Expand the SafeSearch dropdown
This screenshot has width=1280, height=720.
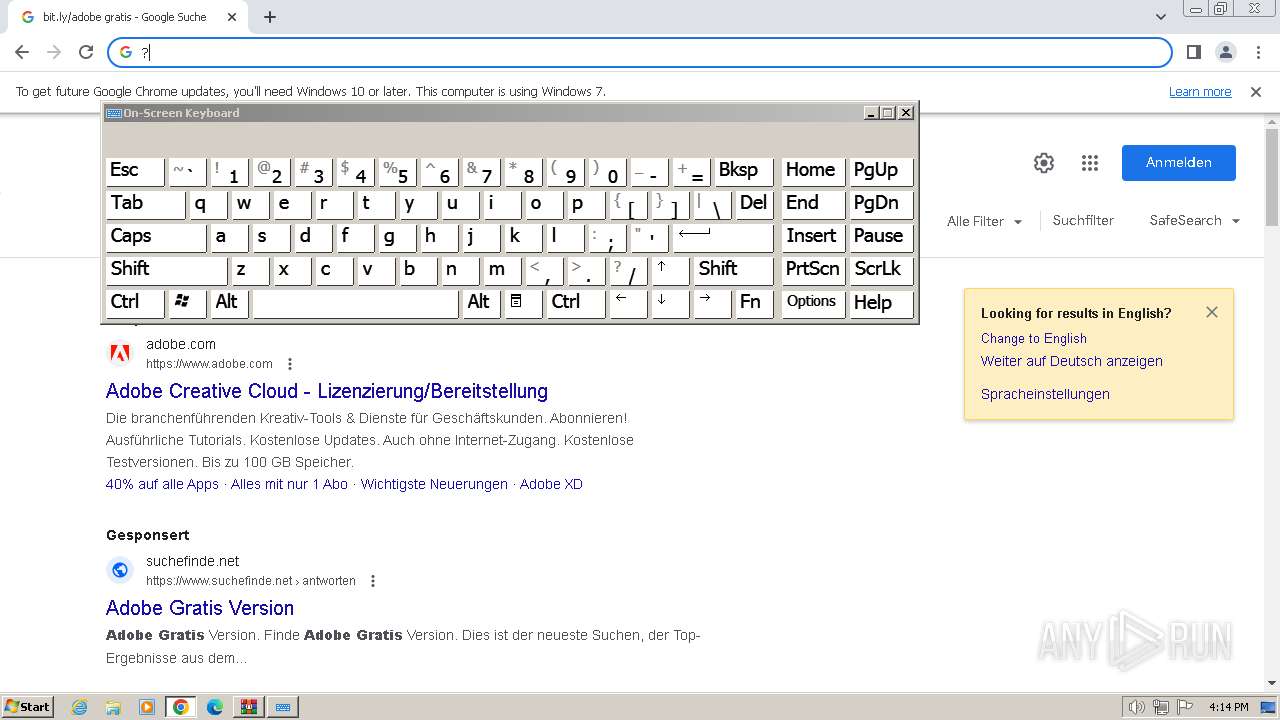(x=1194, y=221)
